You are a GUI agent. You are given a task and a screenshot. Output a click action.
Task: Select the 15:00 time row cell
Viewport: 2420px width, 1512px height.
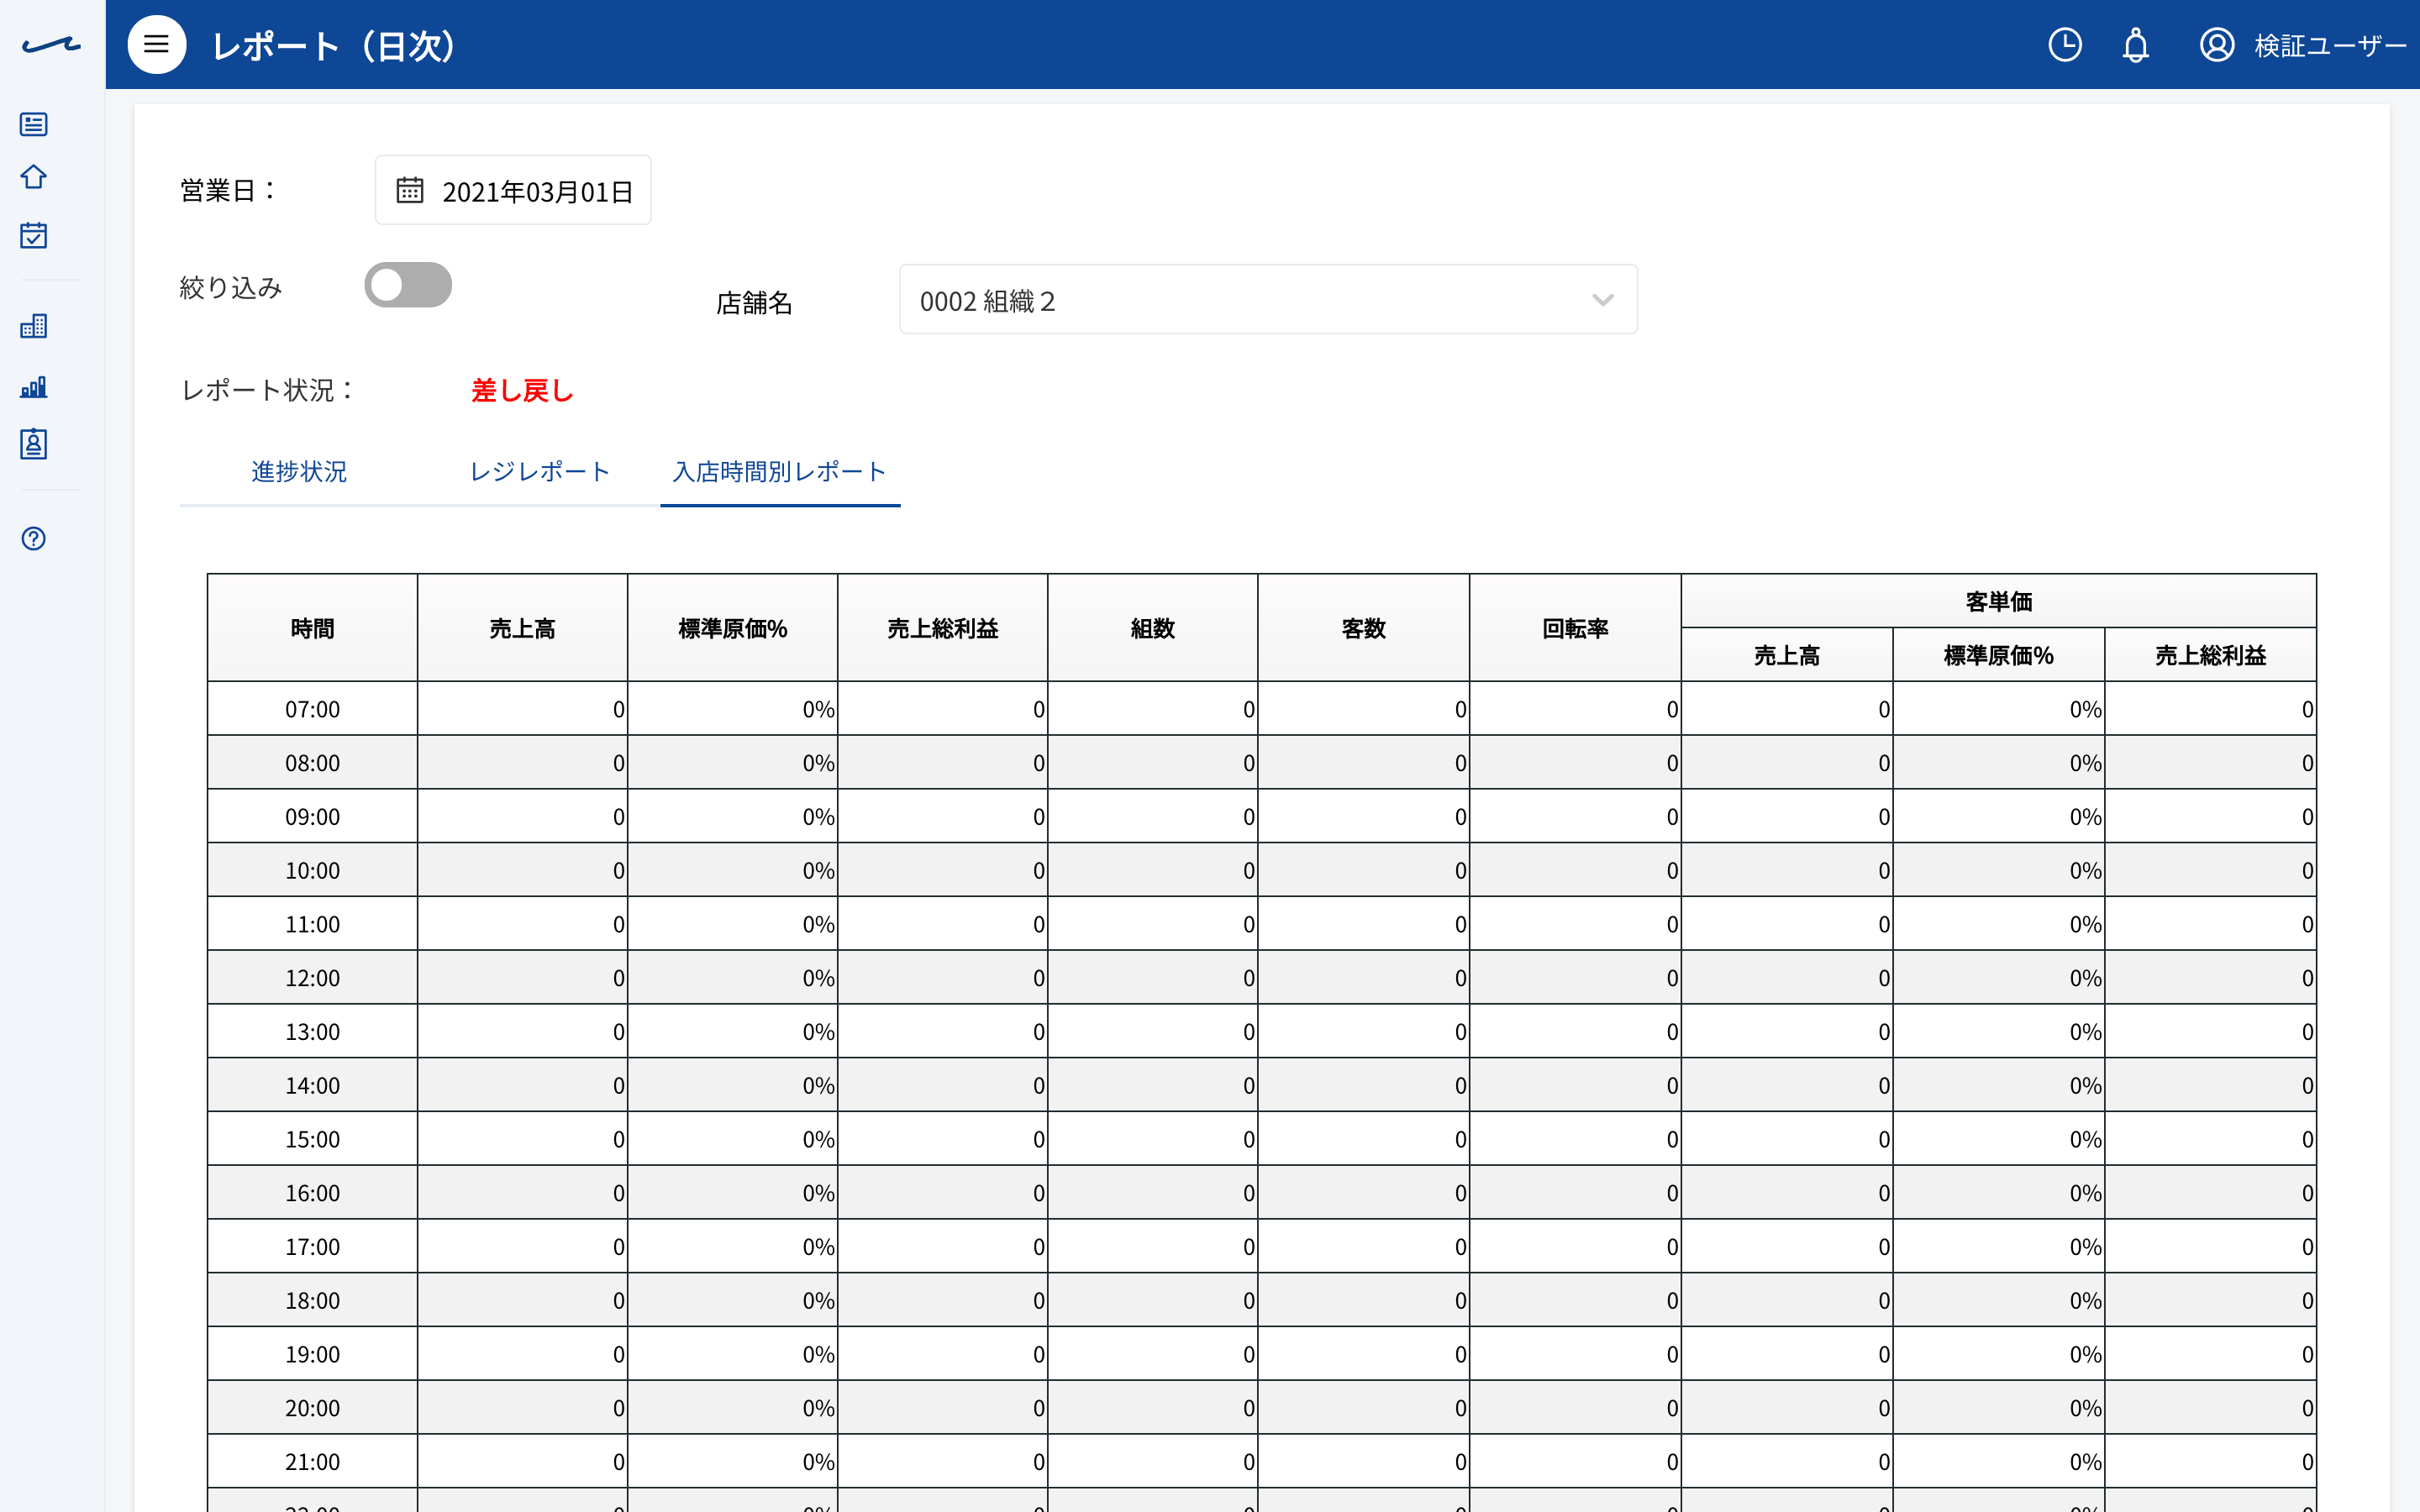[312, 1139]
